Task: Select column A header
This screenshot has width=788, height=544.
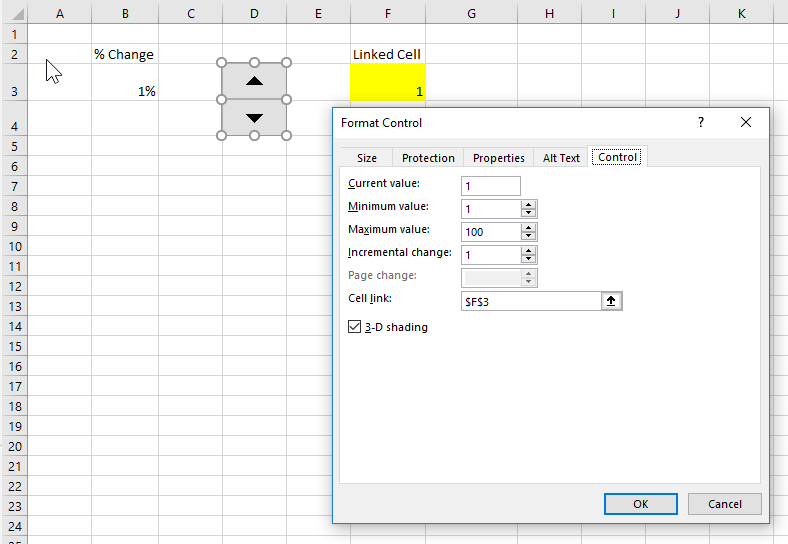Action: click(x=60, y=14)
